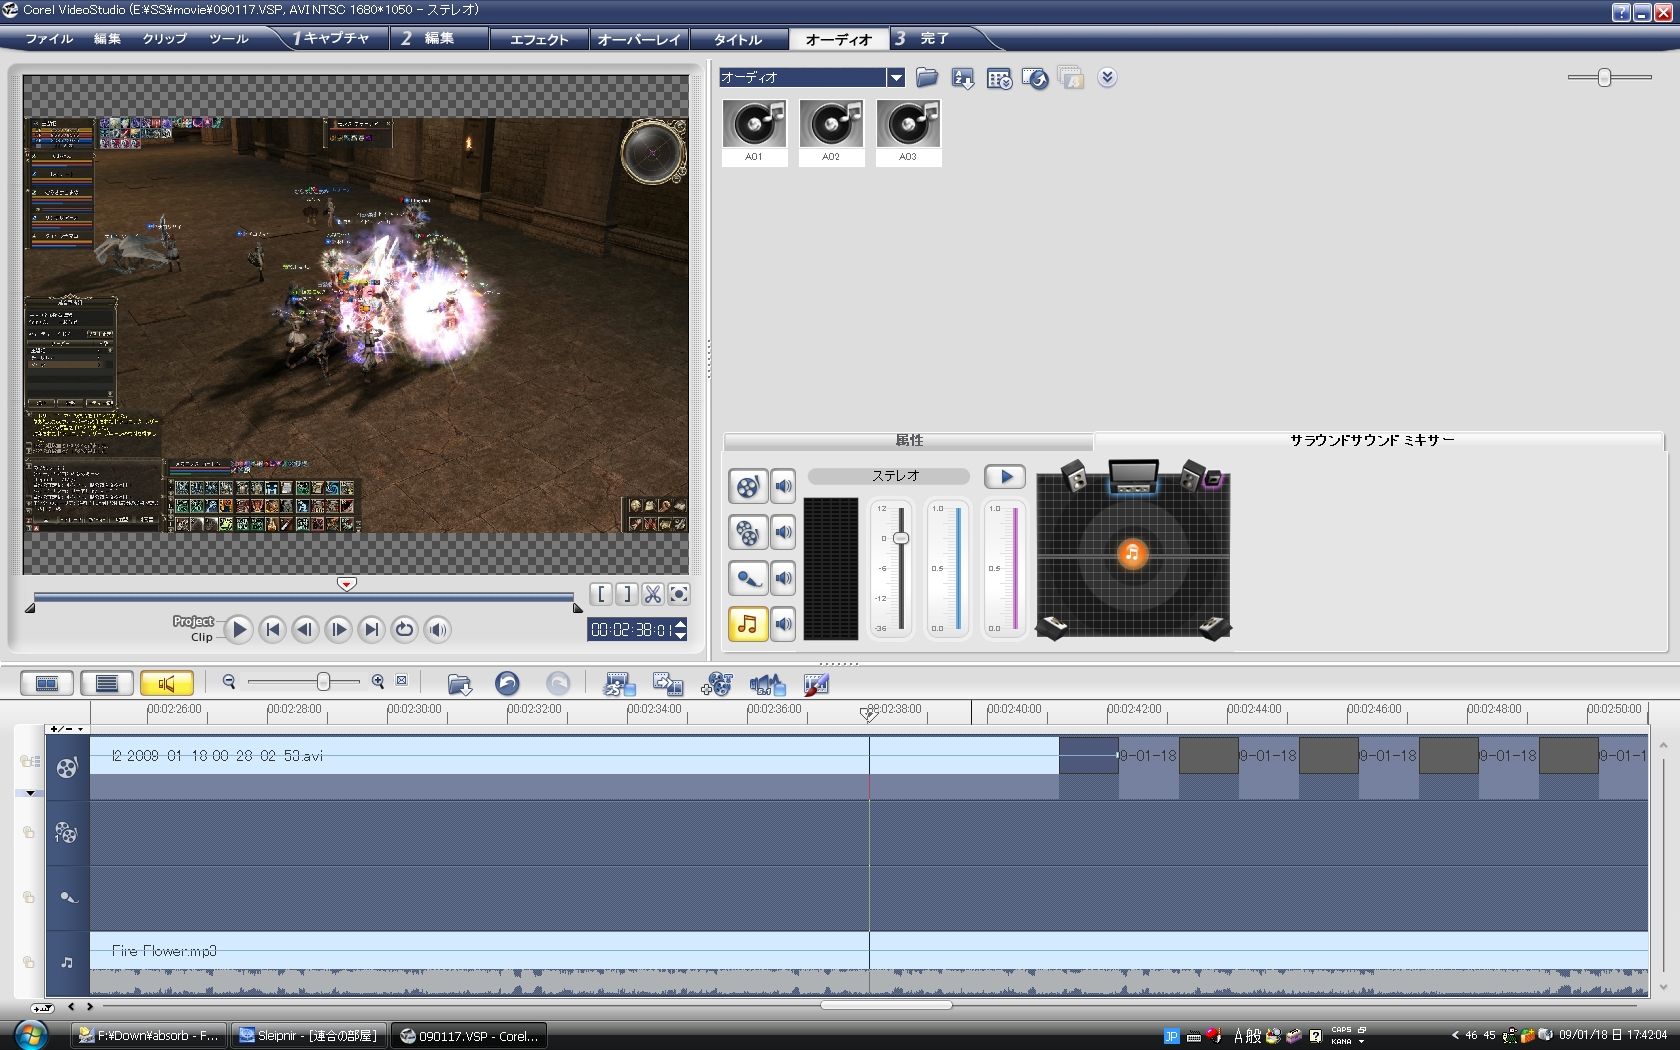Jump to preview start (Home)

click(x=272, y=629)
